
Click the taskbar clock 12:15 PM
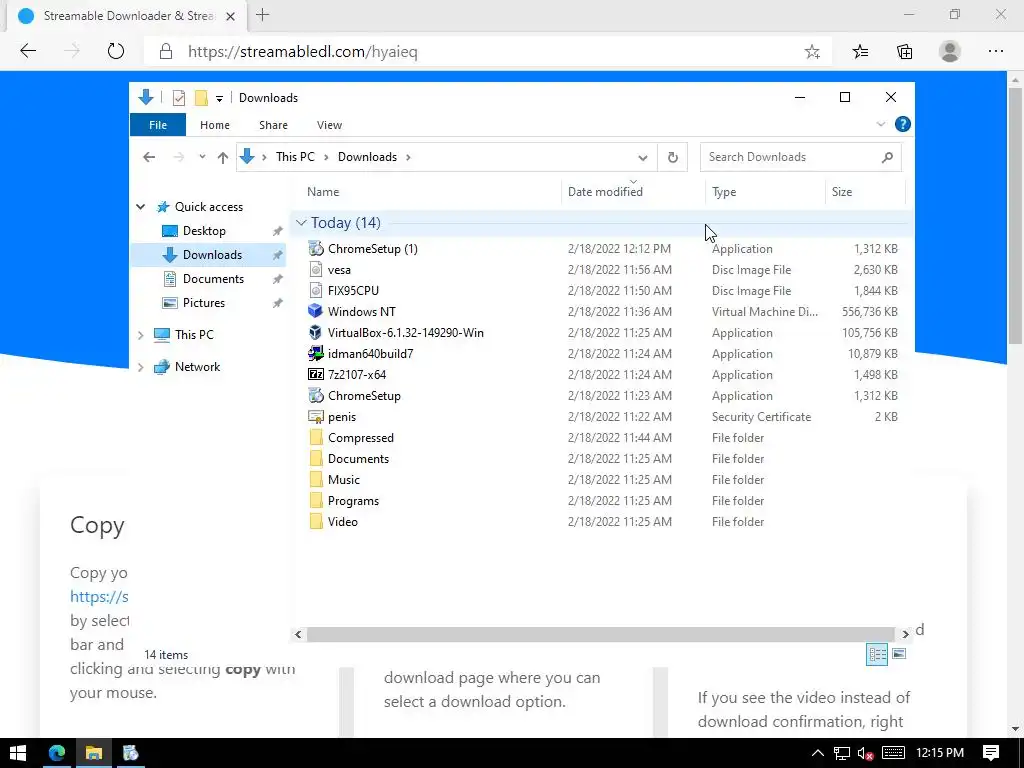tap(940, 753)
